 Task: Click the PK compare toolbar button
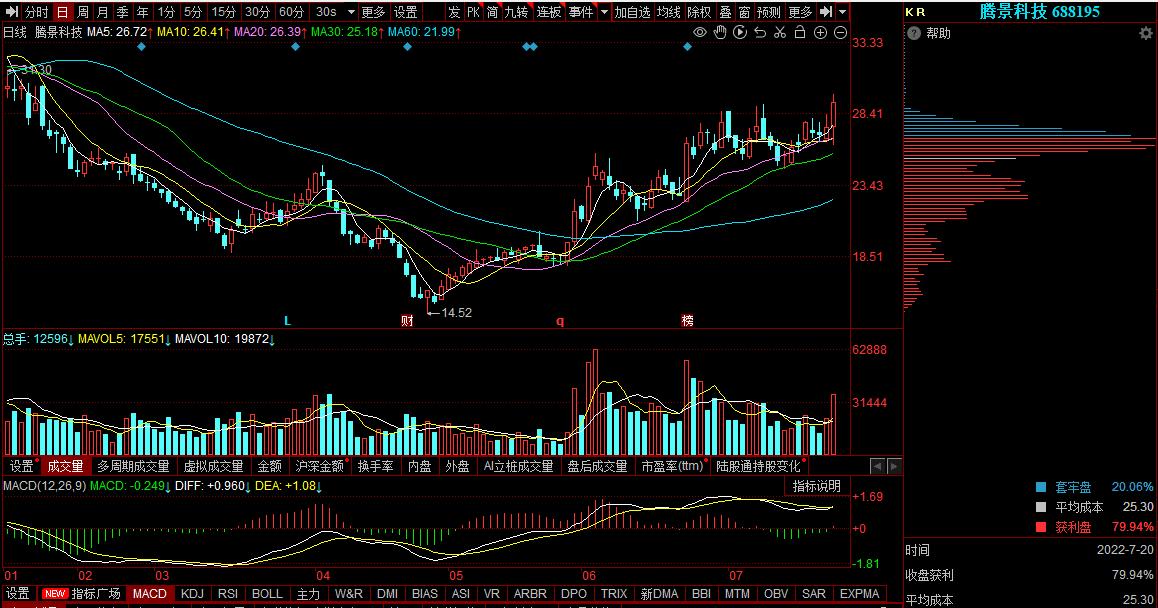(473, 12)
